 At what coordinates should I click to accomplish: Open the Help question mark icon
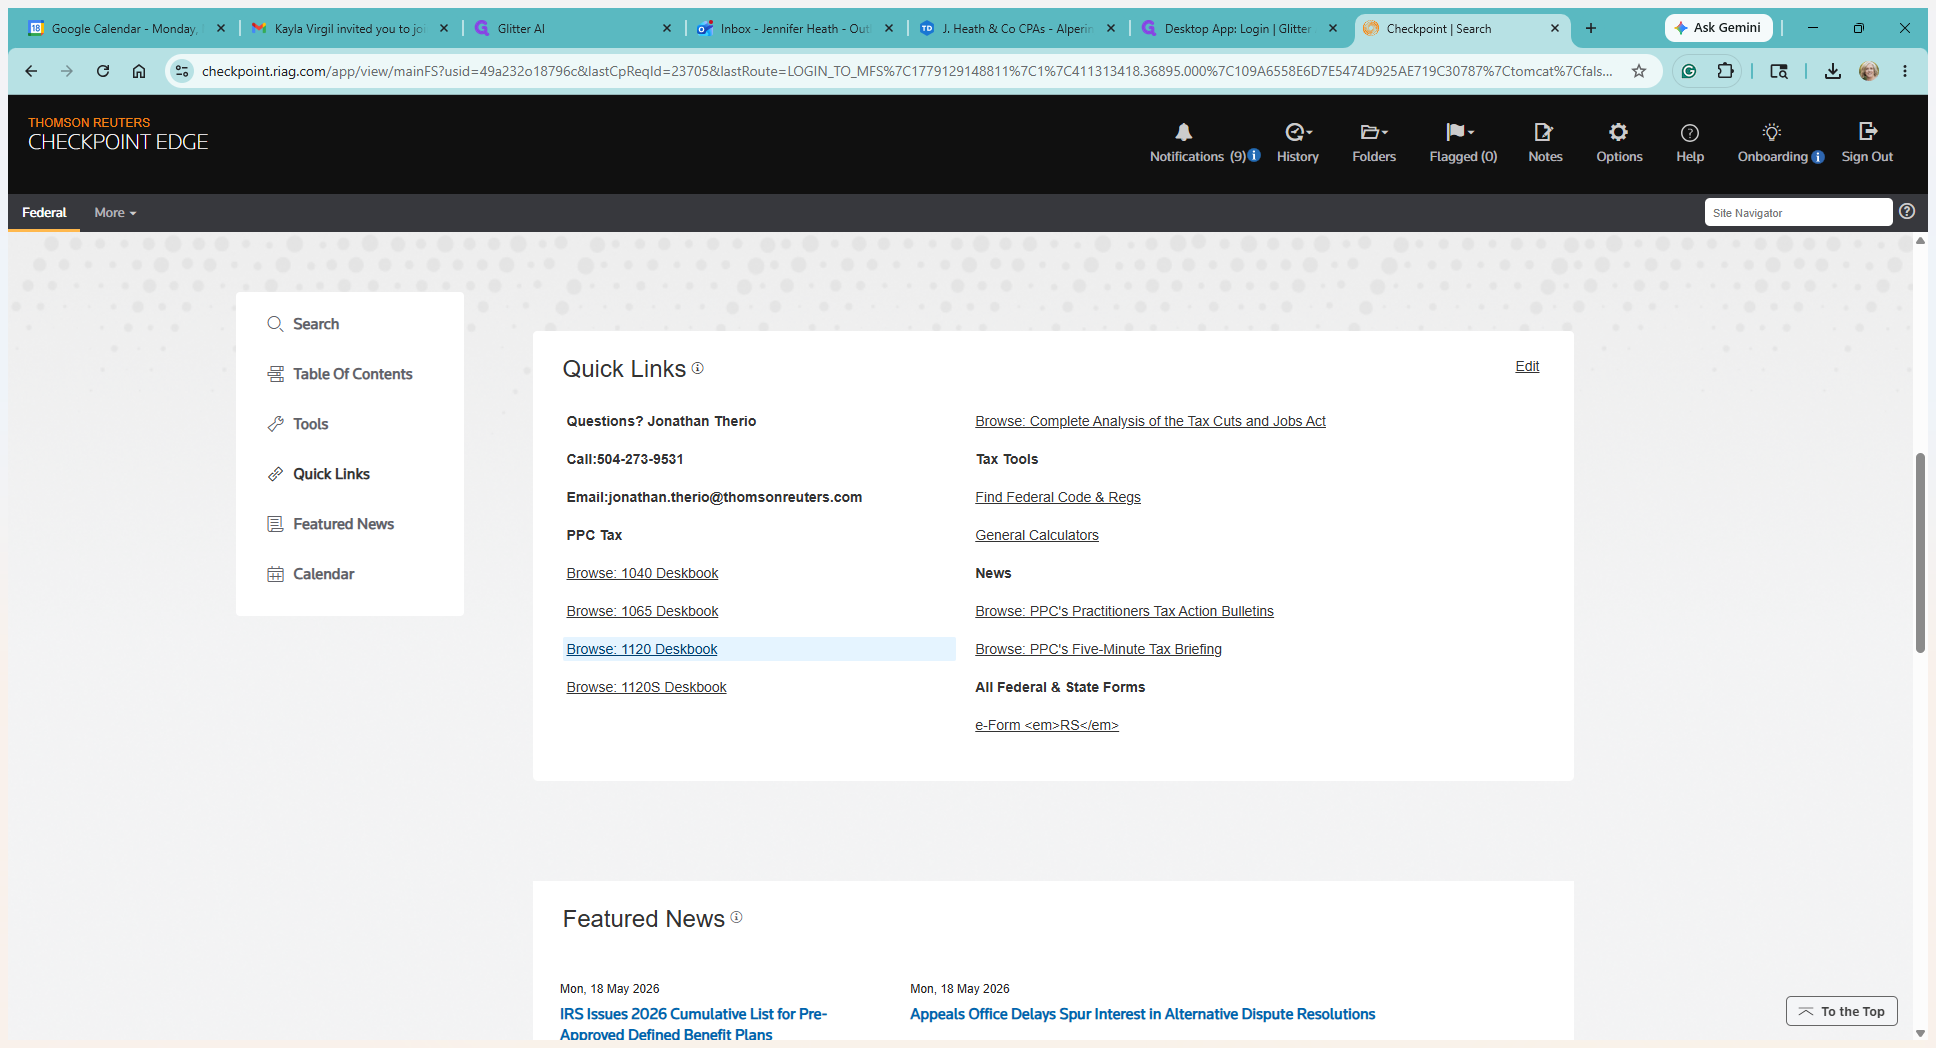tap(1689, 132)
